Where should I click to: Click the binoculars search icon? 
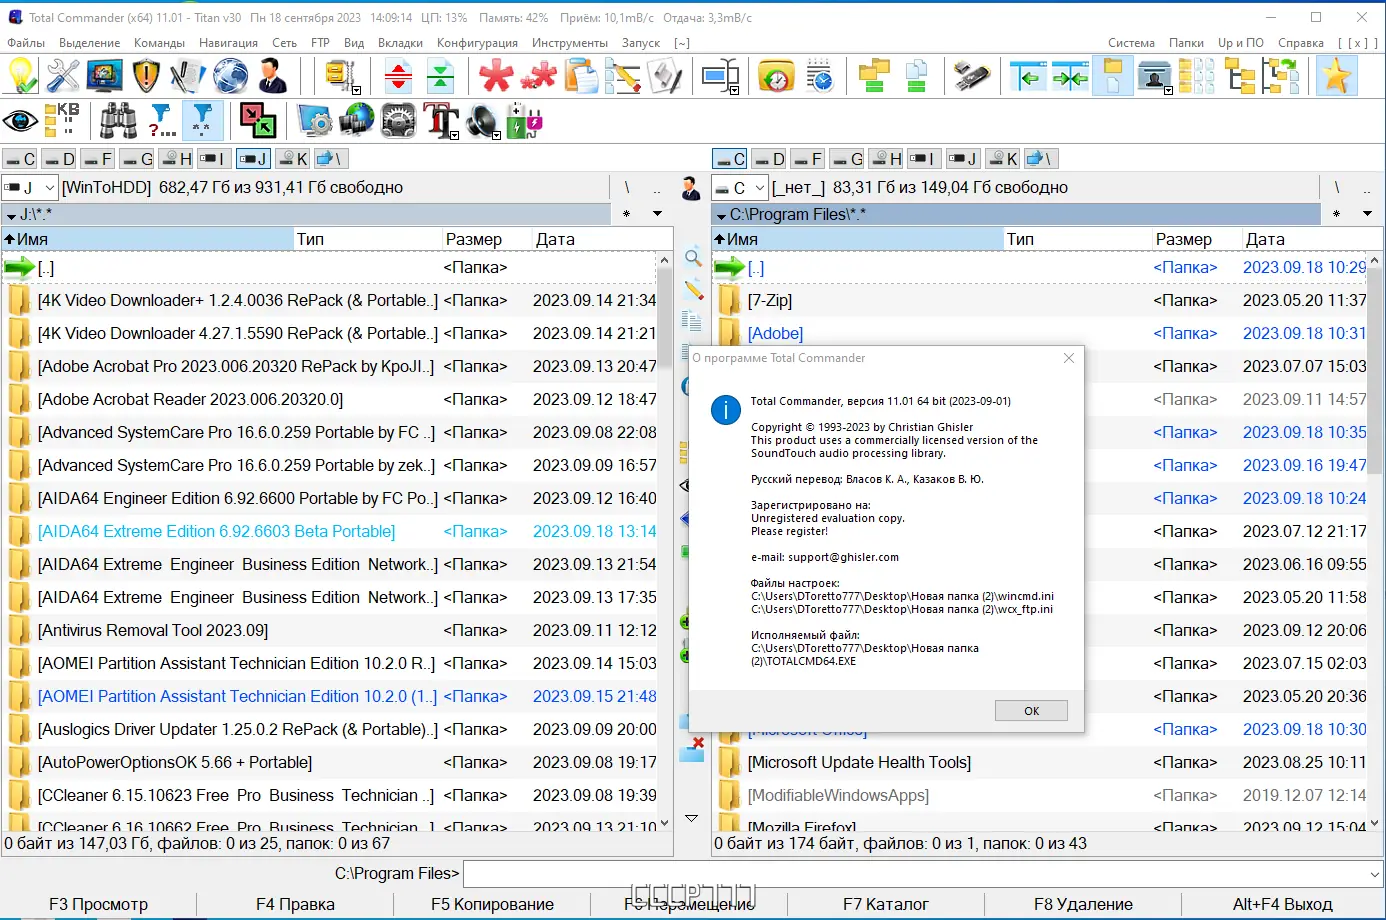tap(118, 121)
